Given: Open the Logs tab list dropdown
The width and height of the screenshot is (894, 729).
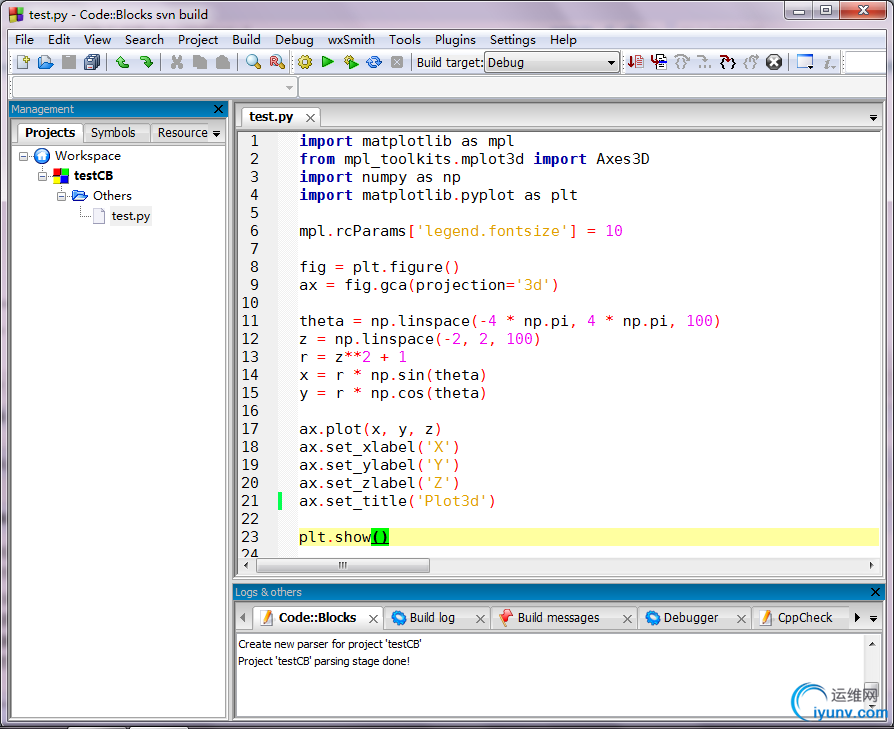Looking at the screenshot, I should [x=873, y=618].
